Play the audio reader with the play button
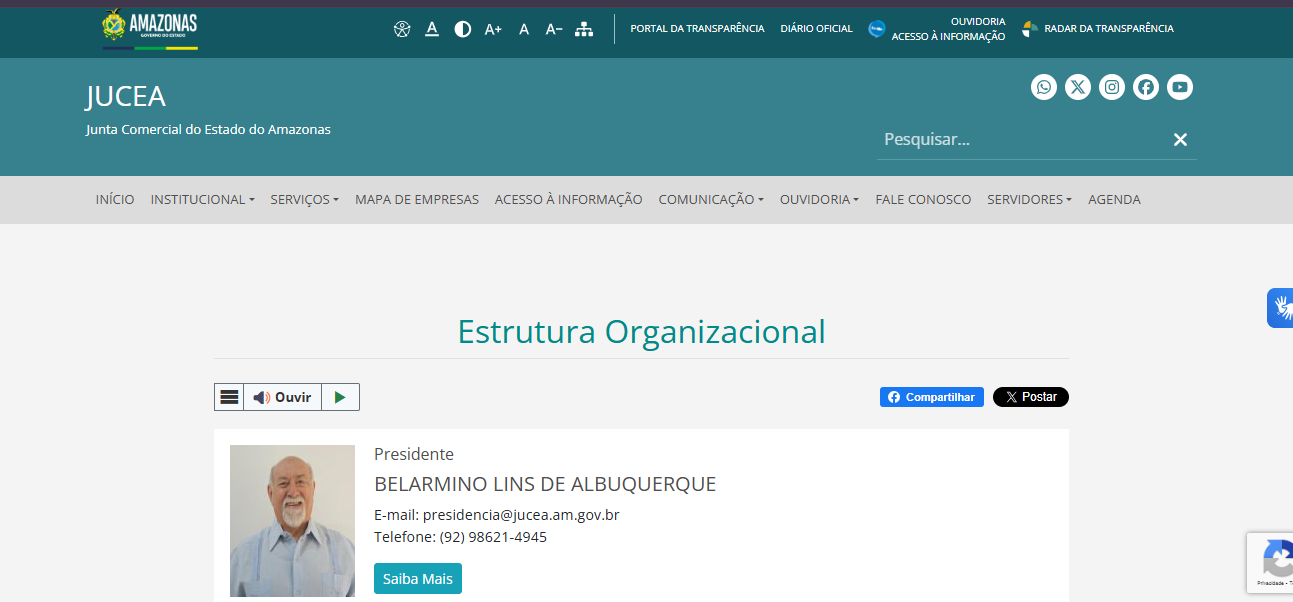1293x602 pixels. (340, 397)
